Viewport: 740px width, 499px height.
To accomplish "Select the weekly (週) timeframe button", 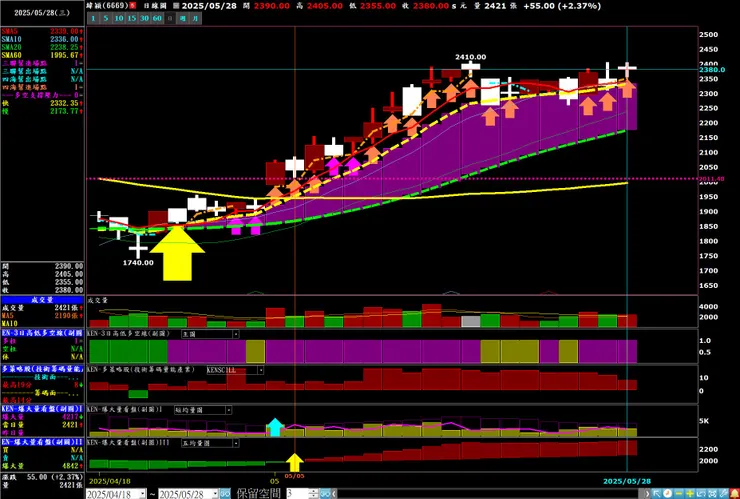I will (183, 18).
